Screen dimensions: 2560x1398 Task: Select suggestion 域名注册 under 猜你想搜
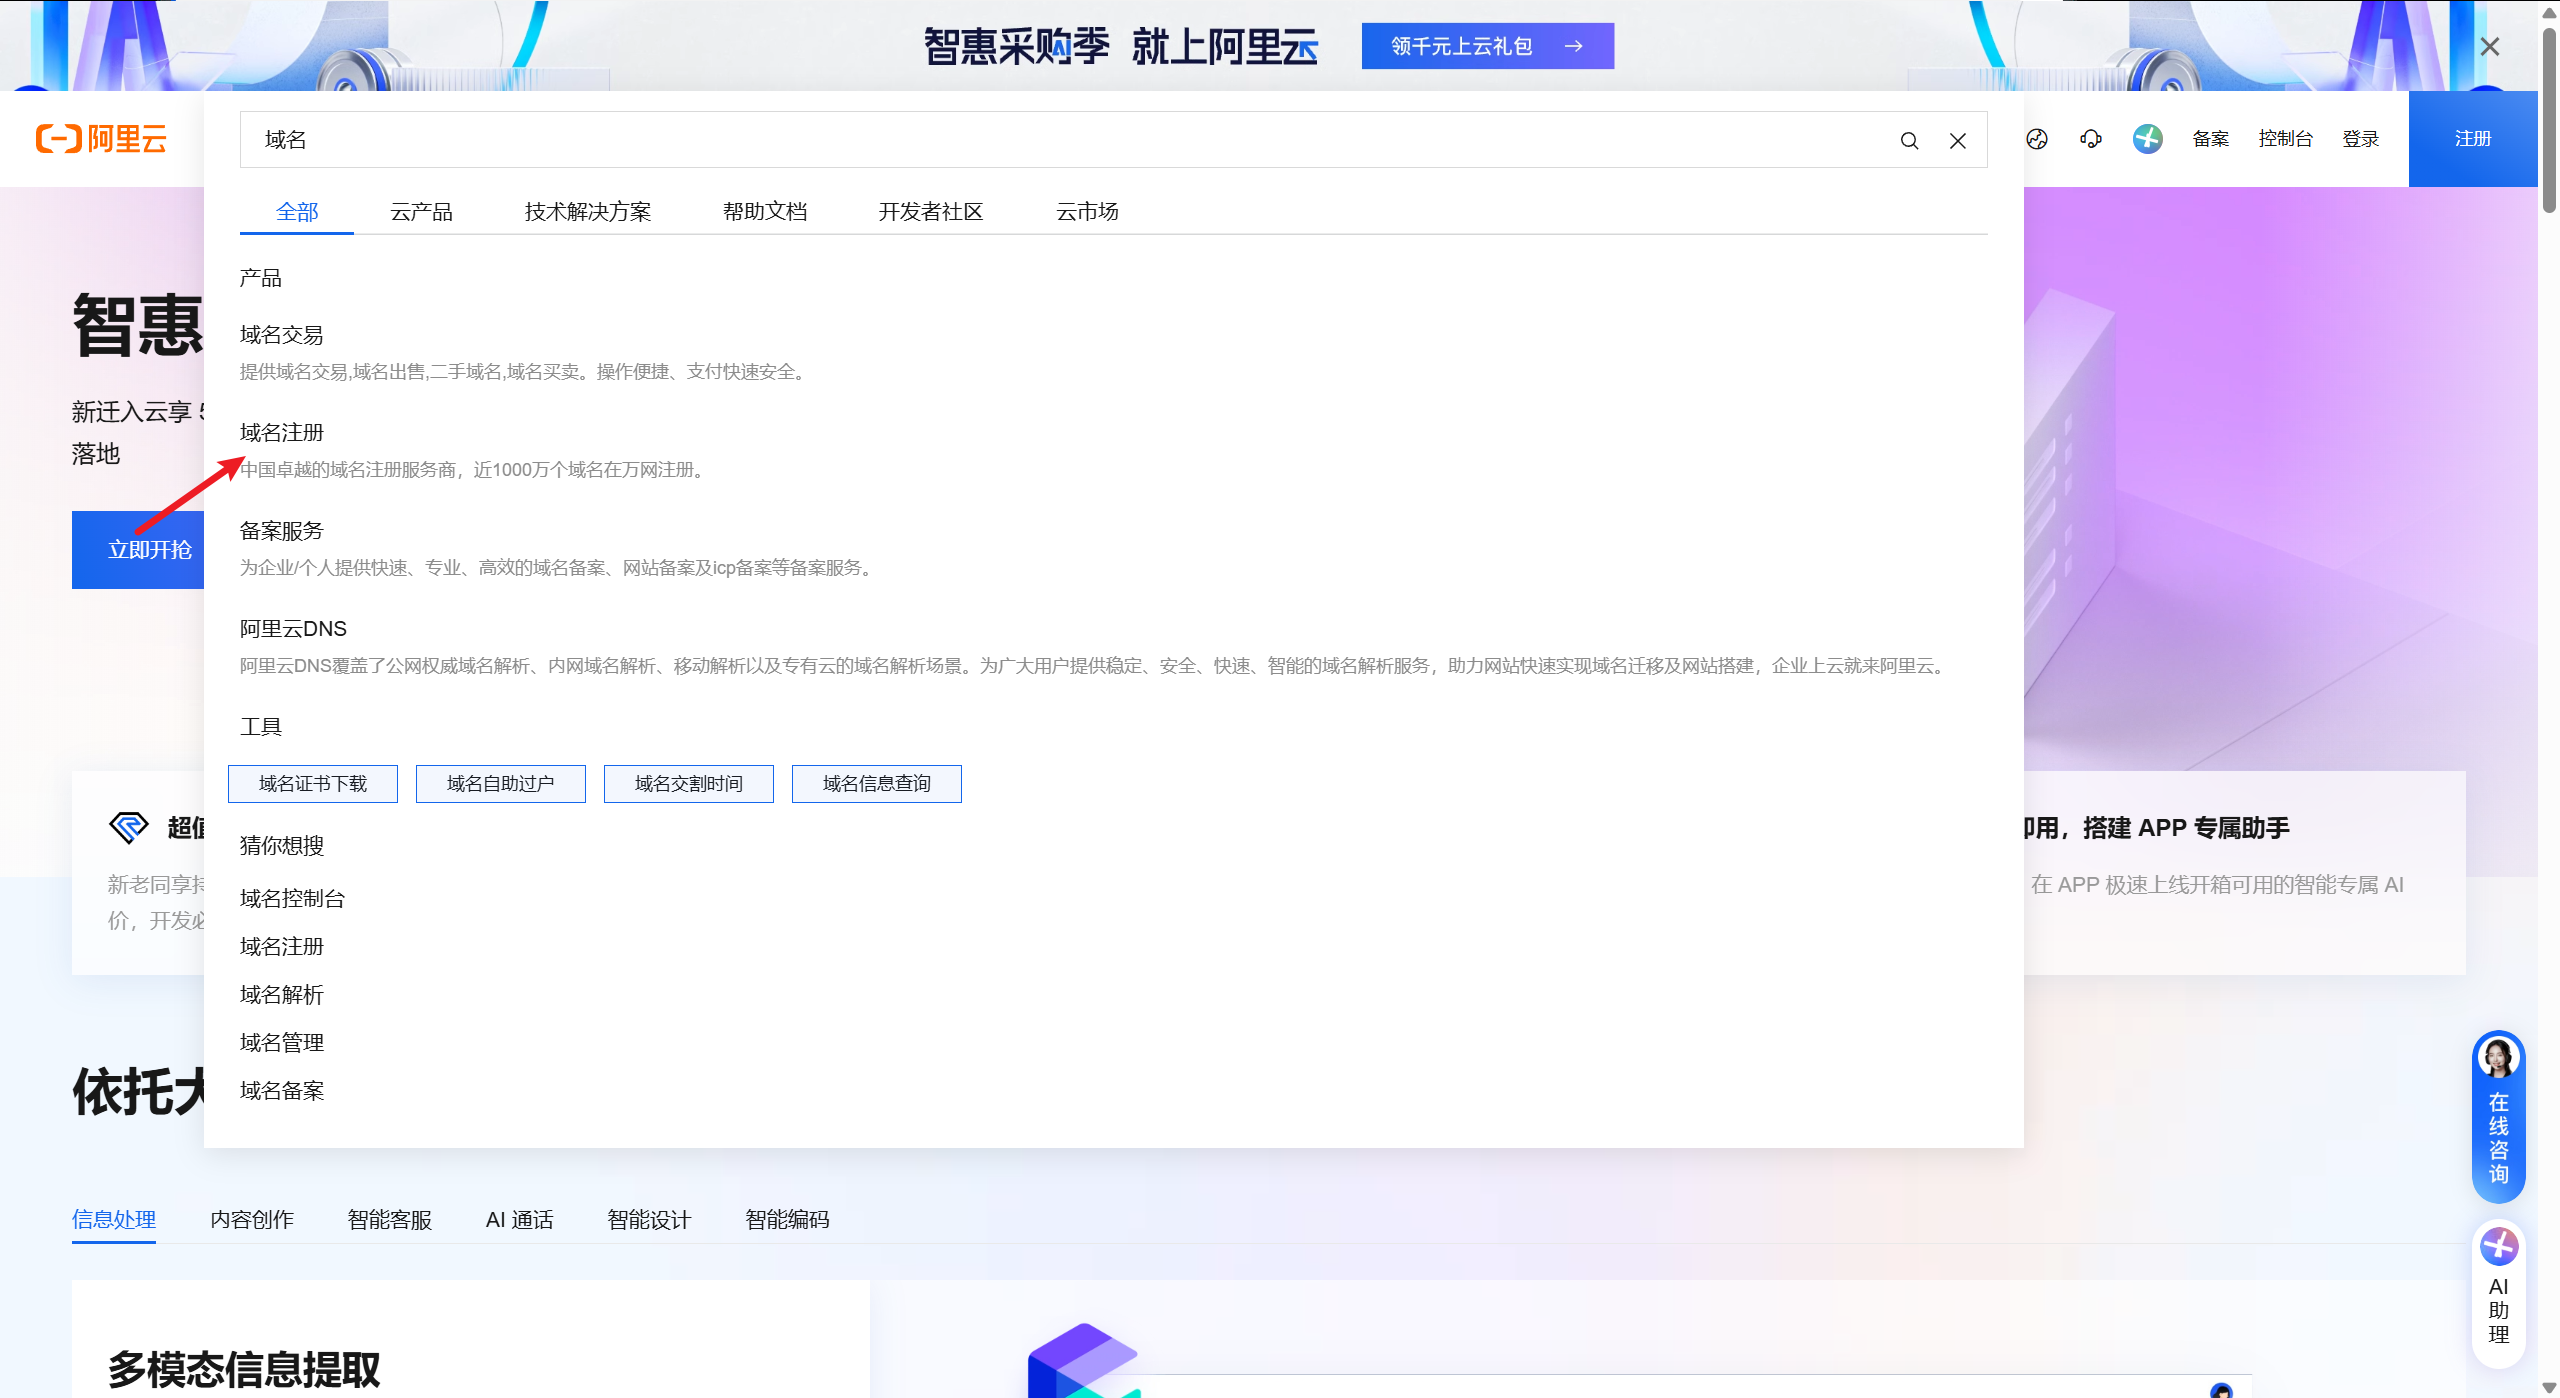click(282, 947)
